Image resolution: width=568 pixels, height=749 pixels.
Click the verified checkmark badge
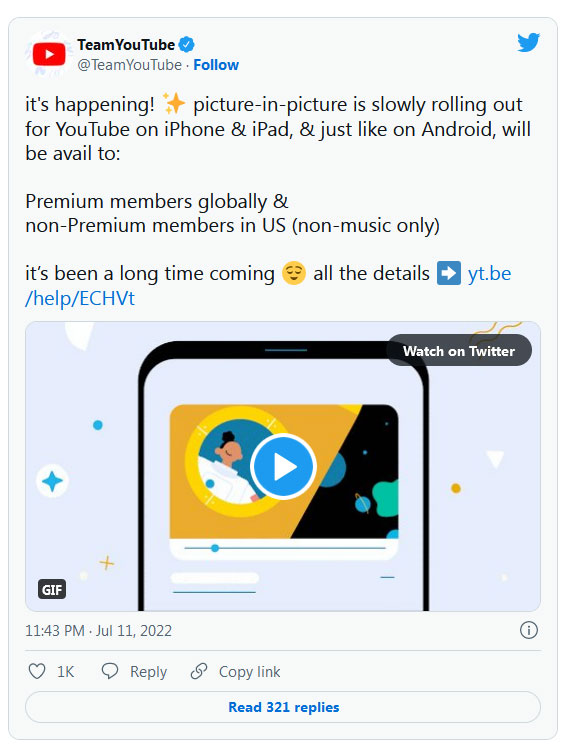pyautogui.click(x=186, y=45)
